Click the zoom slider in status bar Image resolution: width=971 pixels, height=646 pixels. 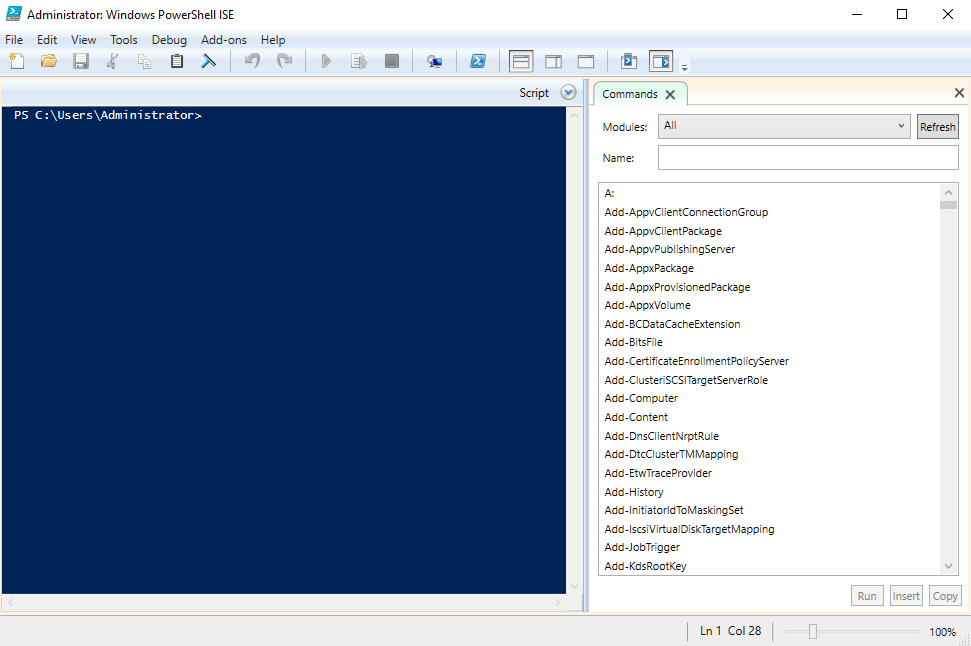pyautogui.click(x=813, y=631)
